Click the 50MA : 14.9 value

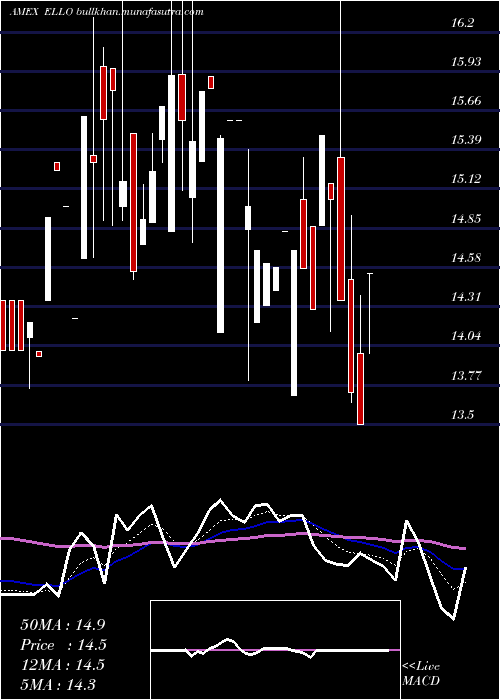click(x=62, y=625)
